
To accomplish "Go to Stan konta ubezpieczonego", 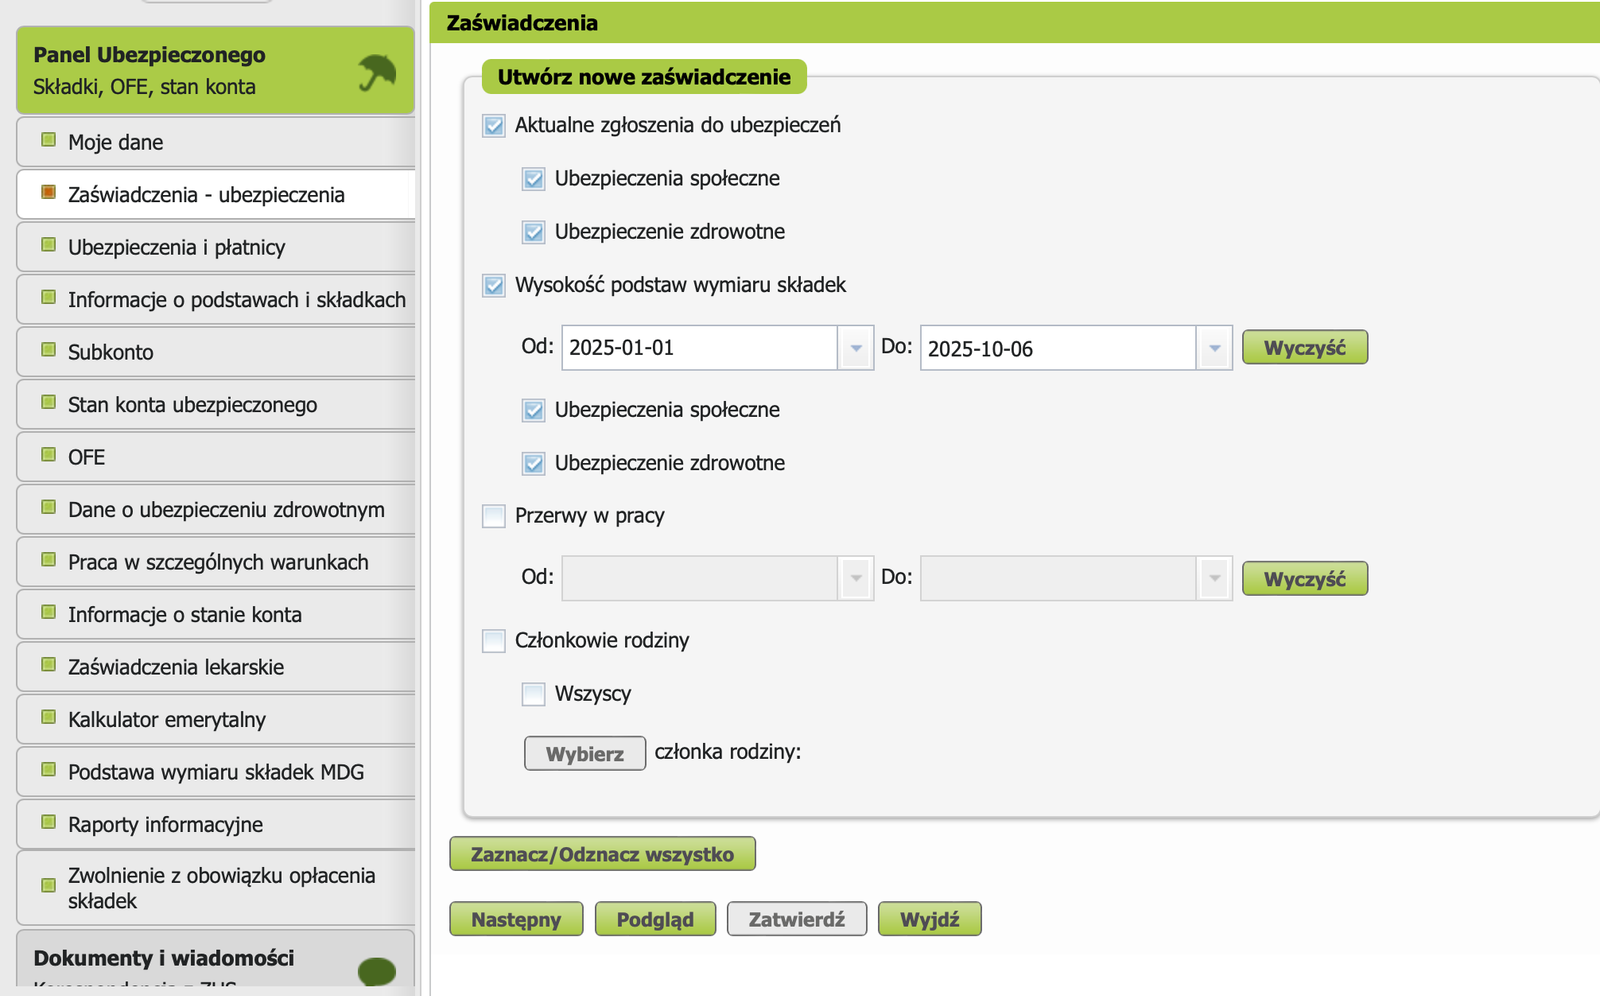I will point(192,405).
